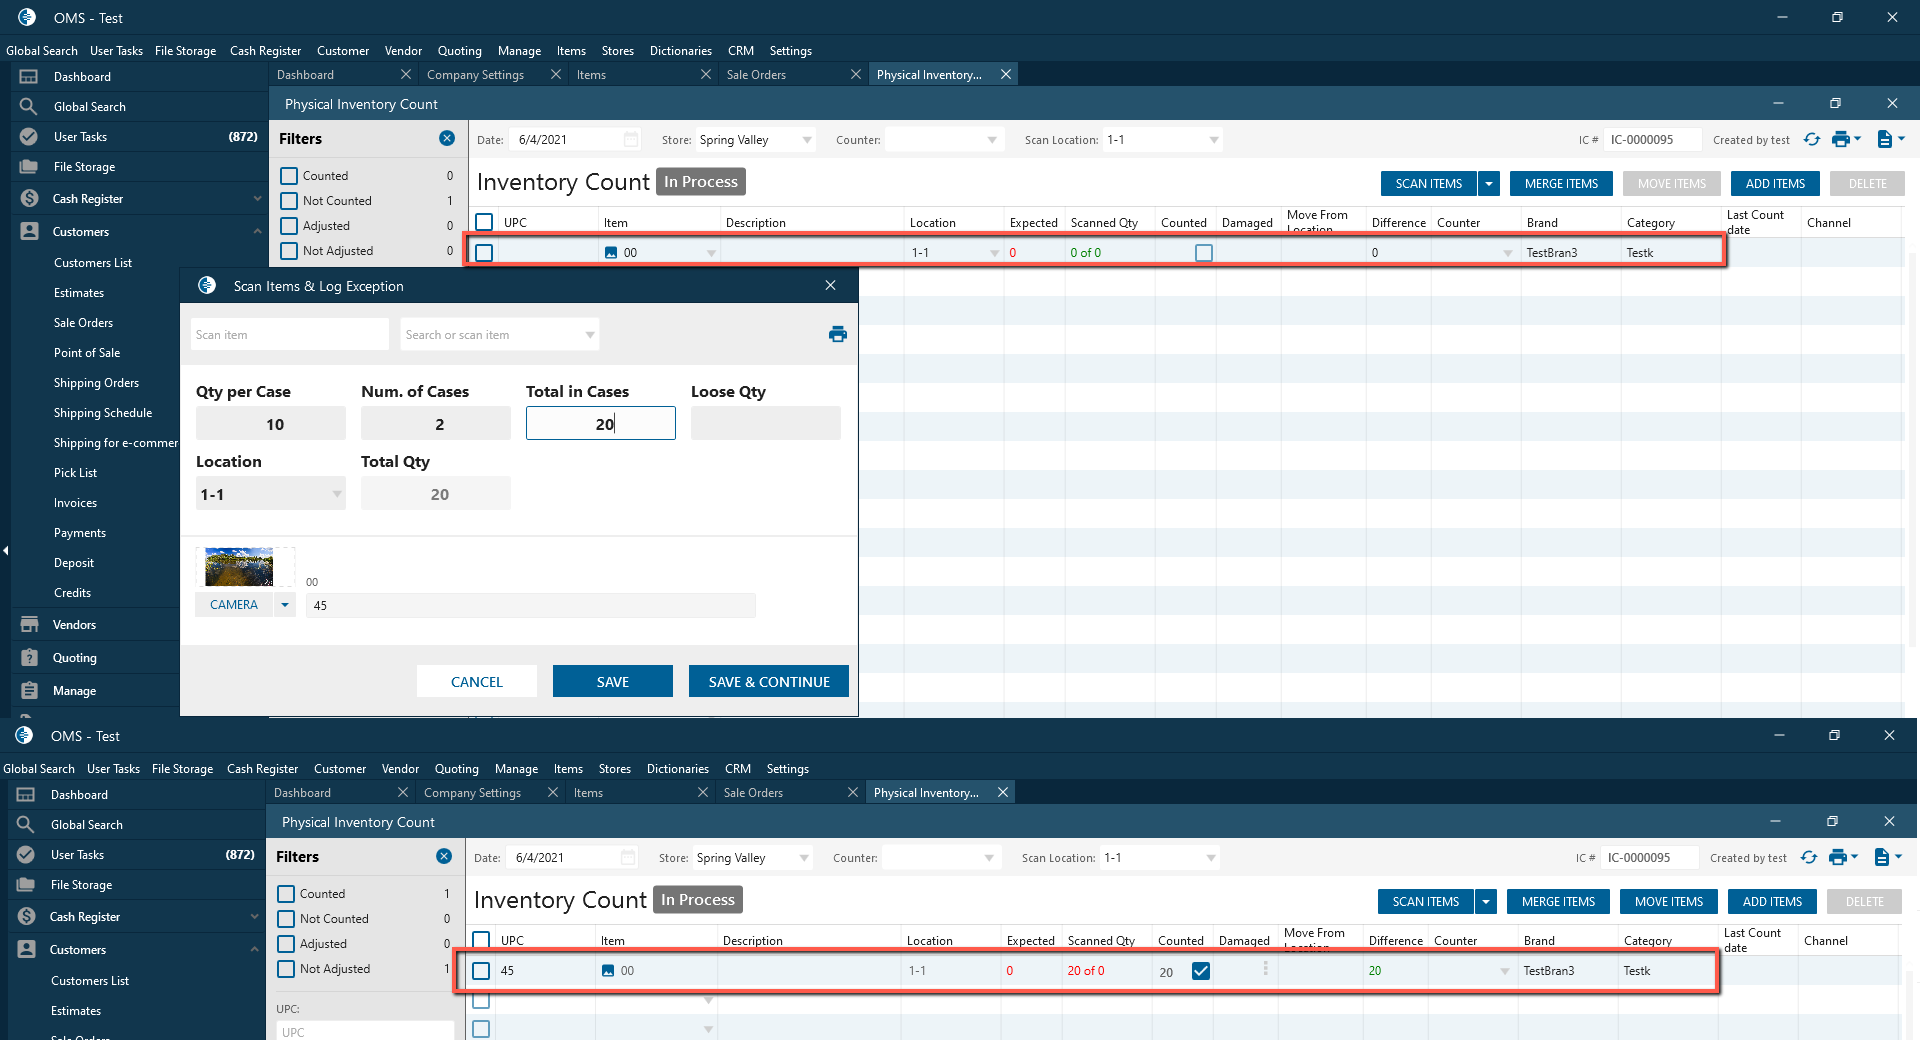Click Vendors truck icon in upper sidebar

28,625
